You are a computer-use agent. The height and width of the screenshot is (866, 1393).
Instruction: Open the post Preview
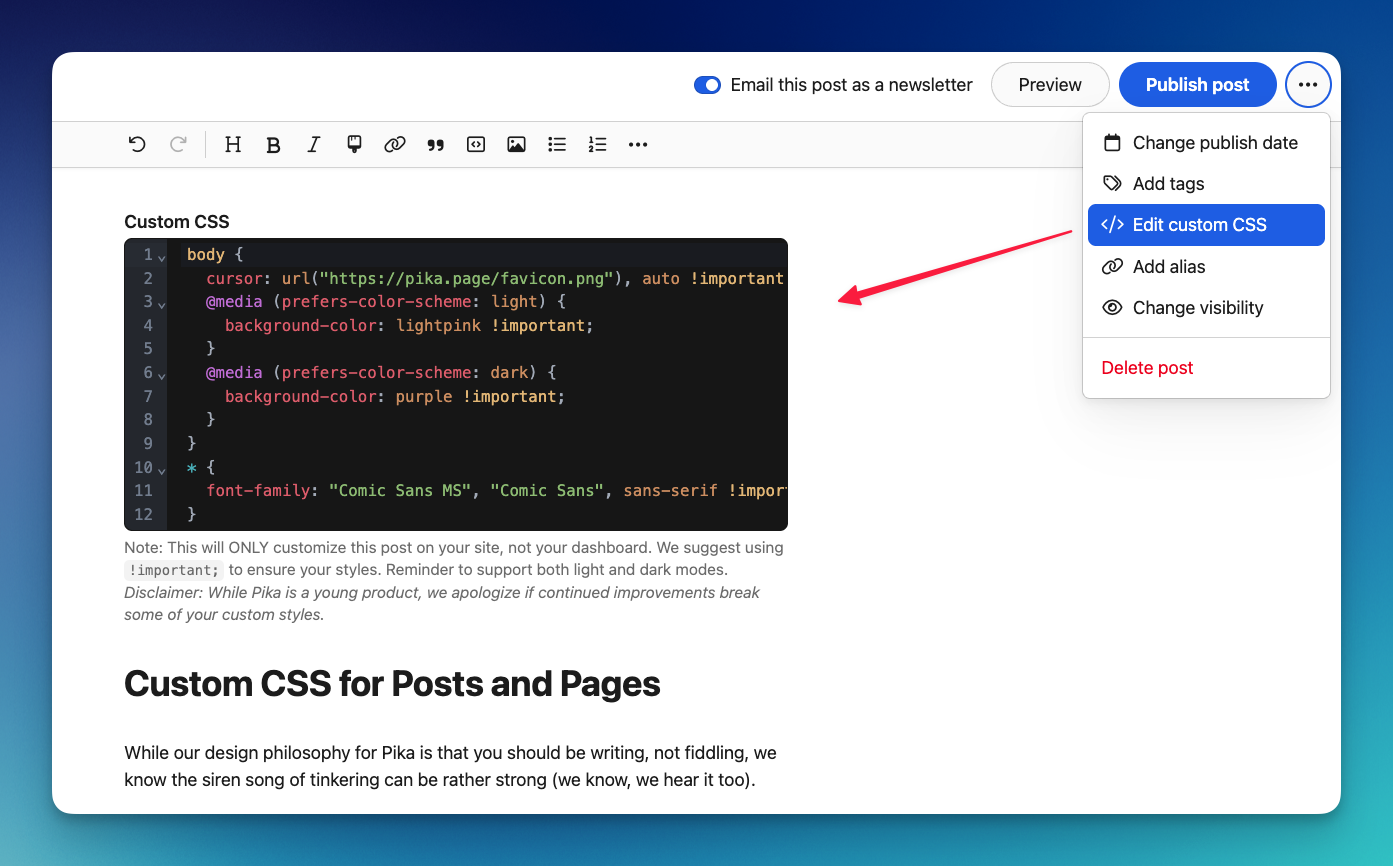pos(1050,84)
